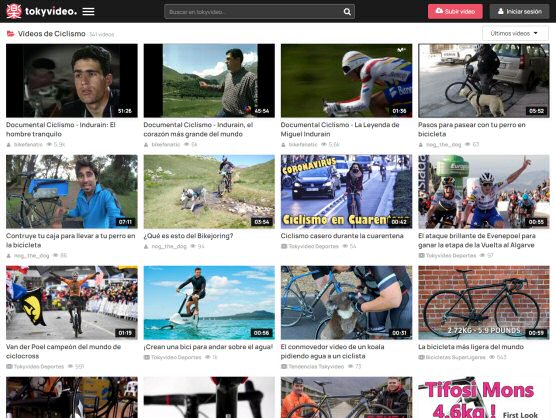This screenshot has height=418, width=556.
Task: Open the 'Tifosi Mons 4.6kg' thumbnail
Action: (x=484, y=397)
